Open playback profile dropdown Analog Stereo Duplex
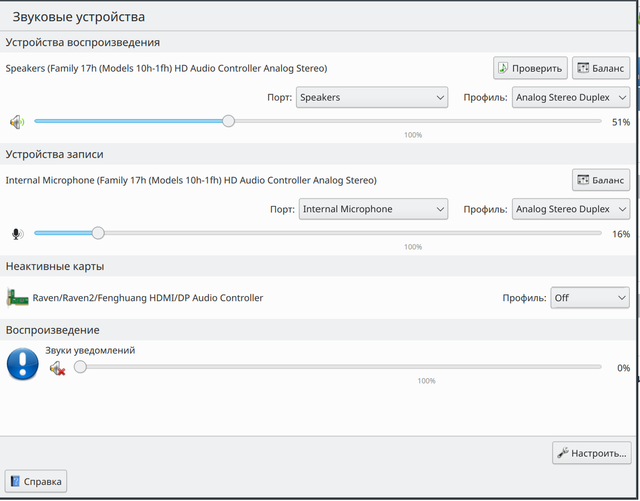 571,97
